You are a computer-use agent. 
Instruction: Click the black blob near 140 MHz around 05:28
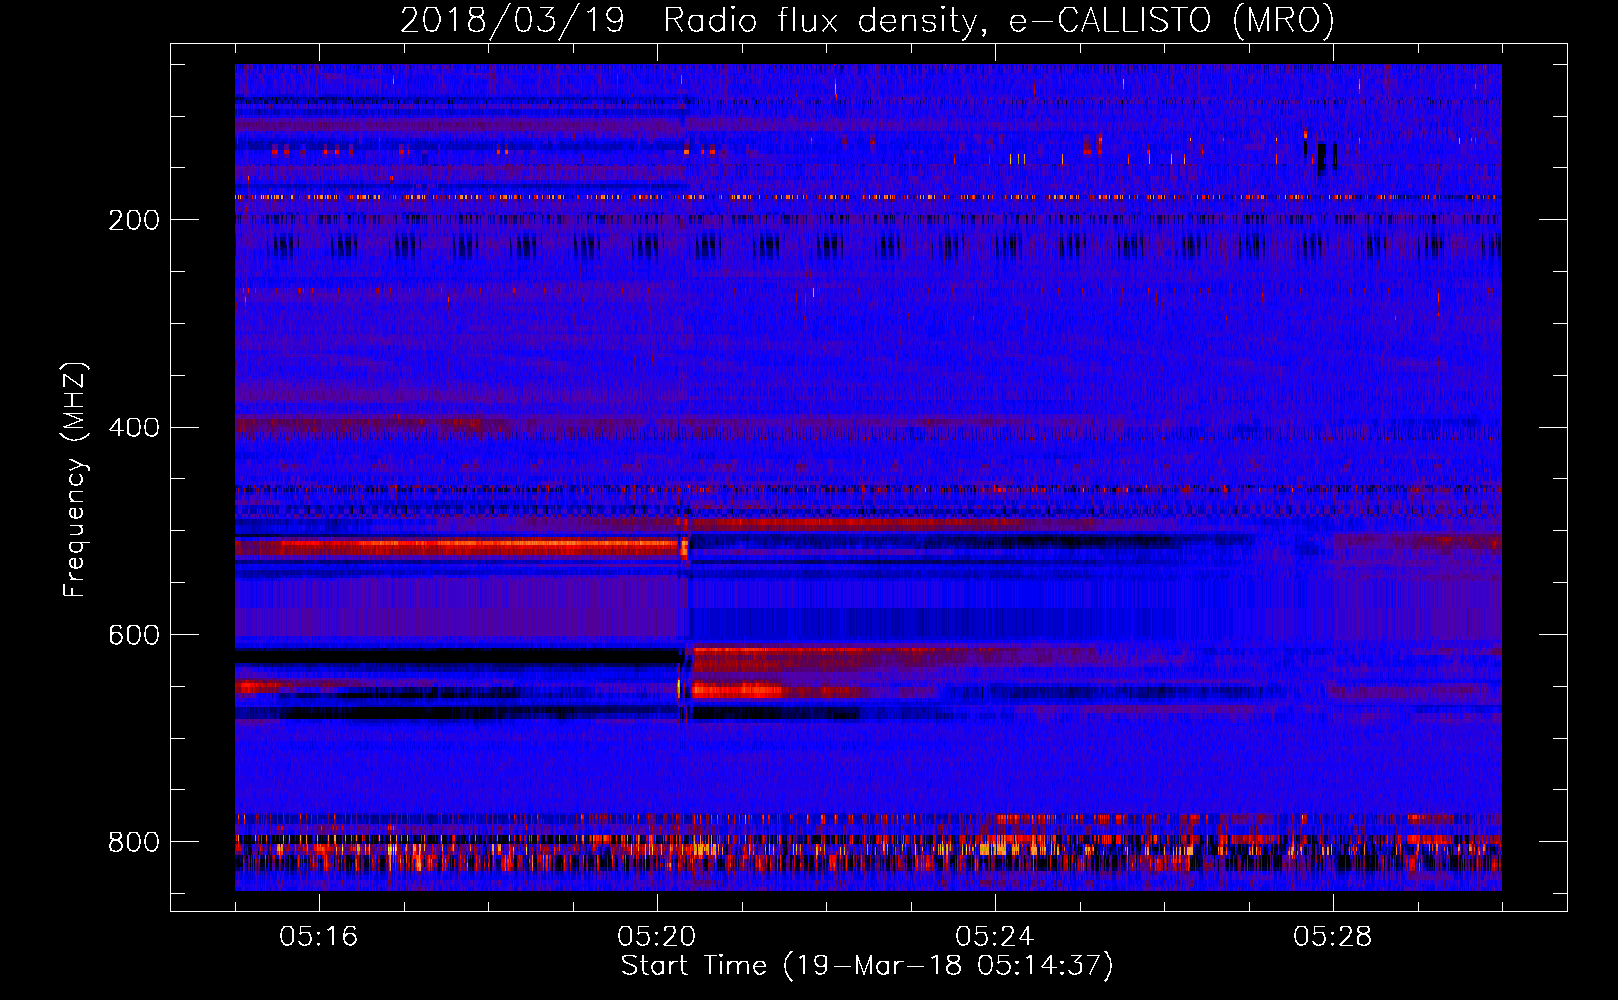coord(1324,156)
